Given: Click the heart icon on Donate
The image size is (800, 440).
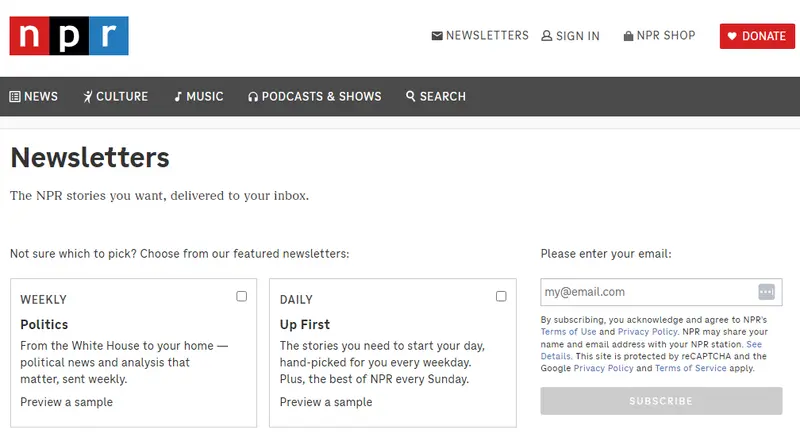Looking at the screenshot, I should [732, 36].
